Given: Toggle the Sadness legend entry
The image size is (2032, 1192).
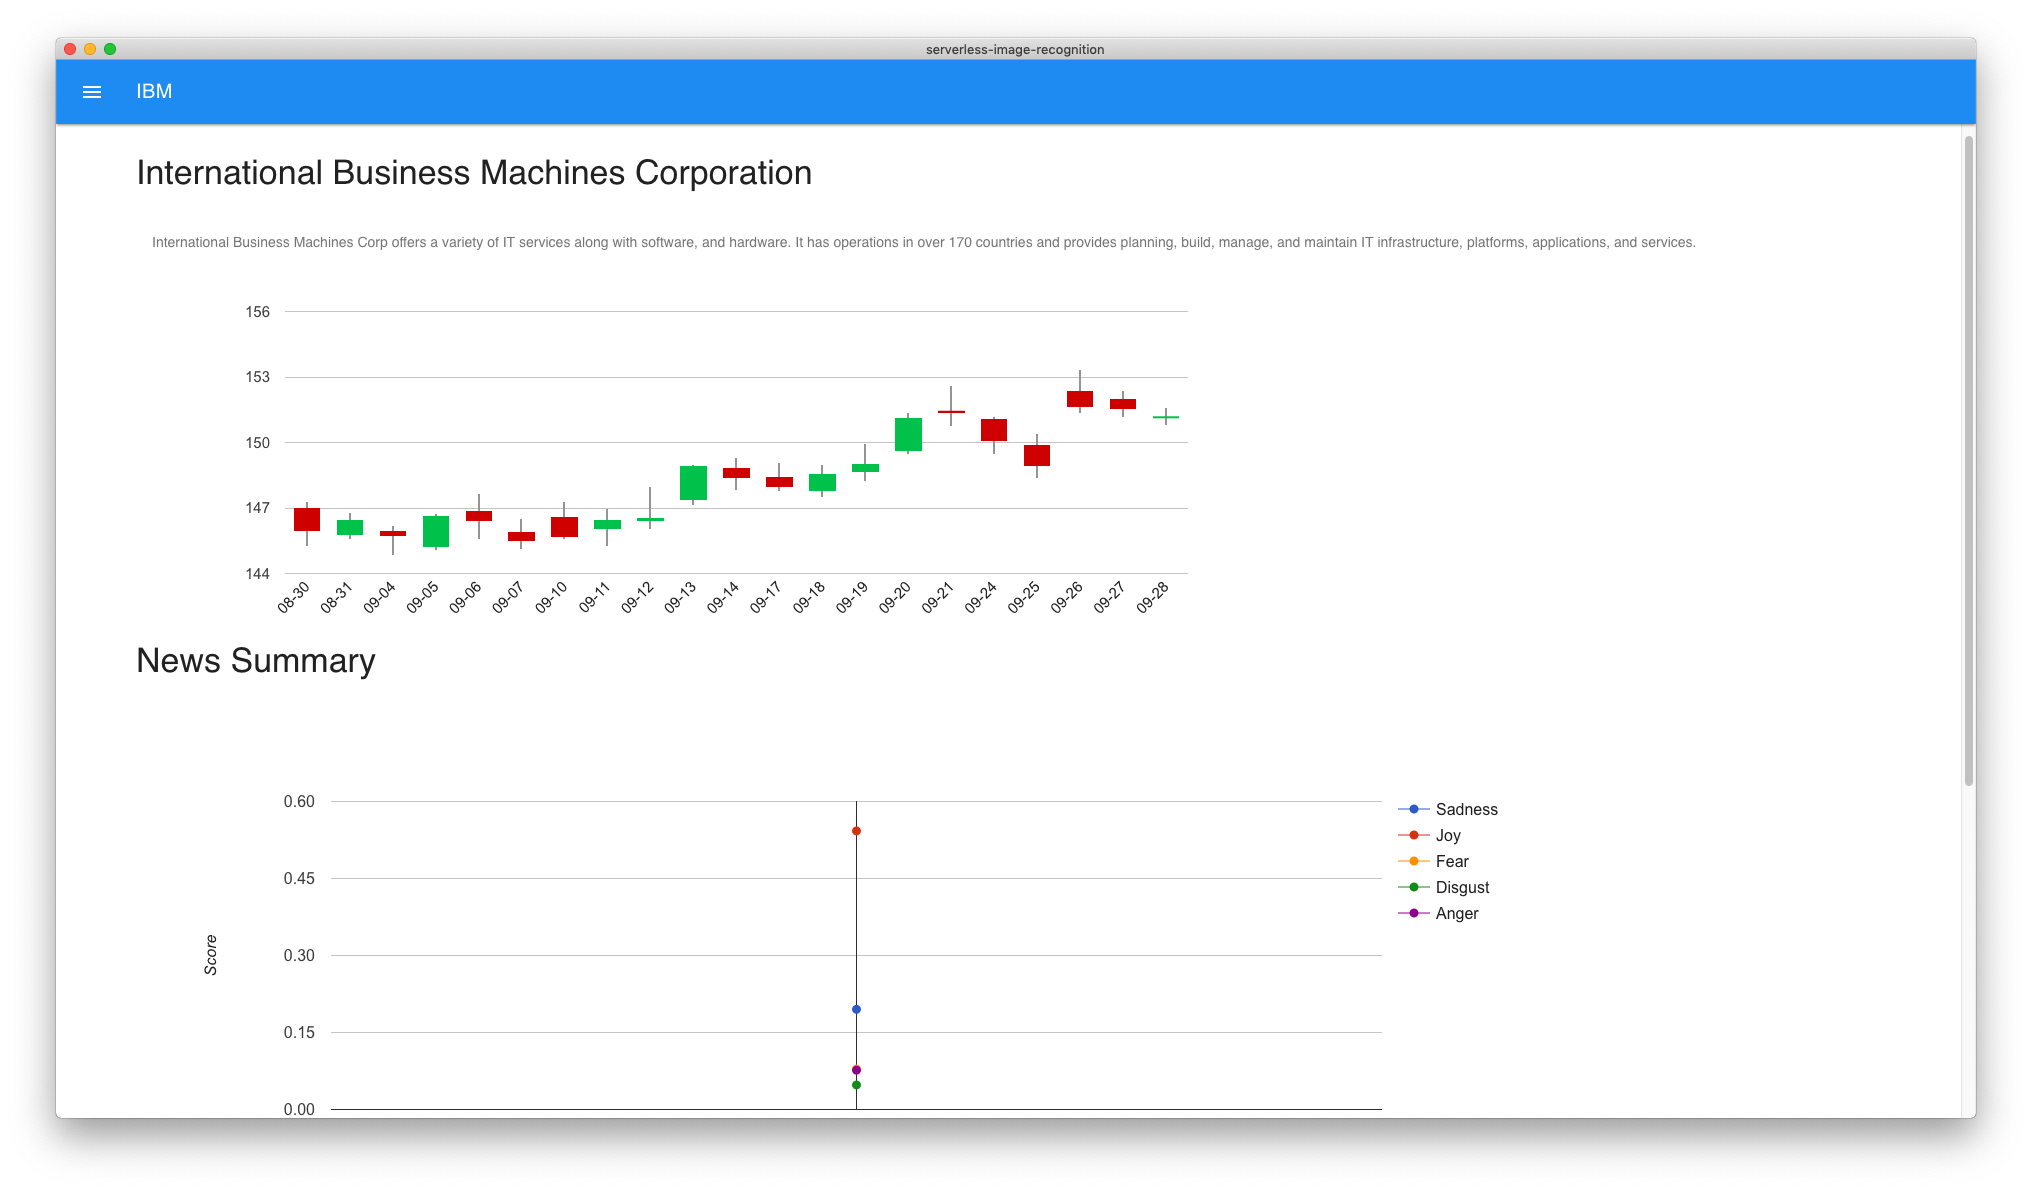Looking at the screenshot, I should pyautogui.click(x=1466, y=809).
